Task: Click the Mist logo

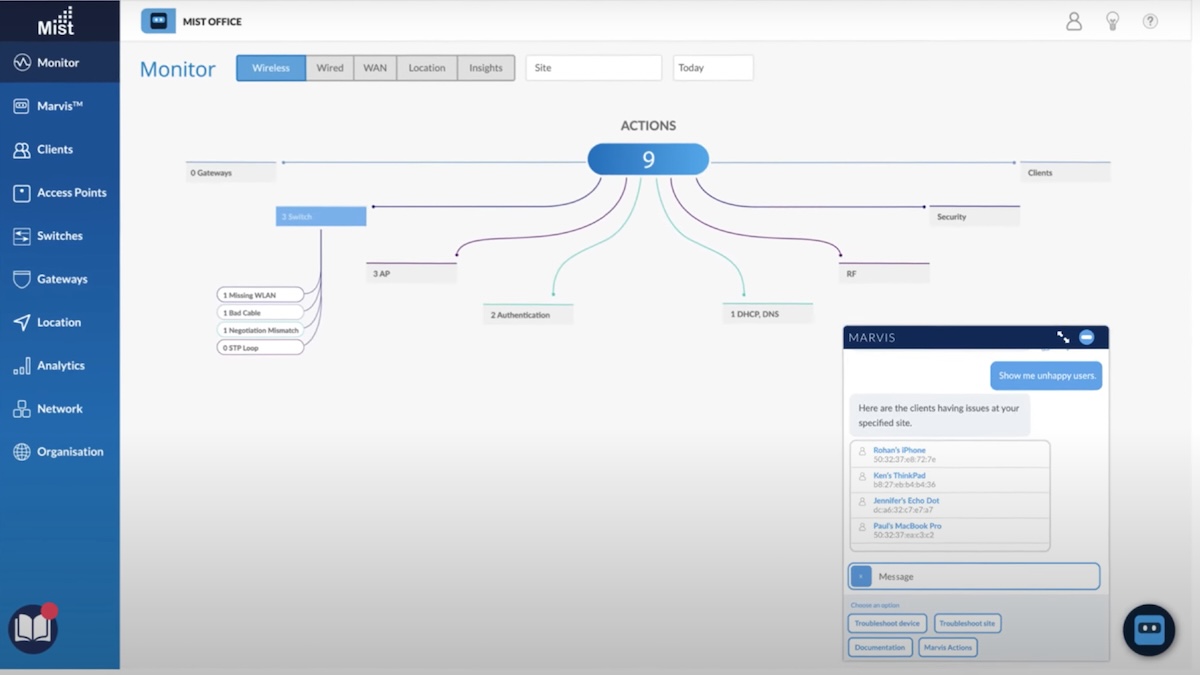Action: pyautogui.click(x=56, y=20)
